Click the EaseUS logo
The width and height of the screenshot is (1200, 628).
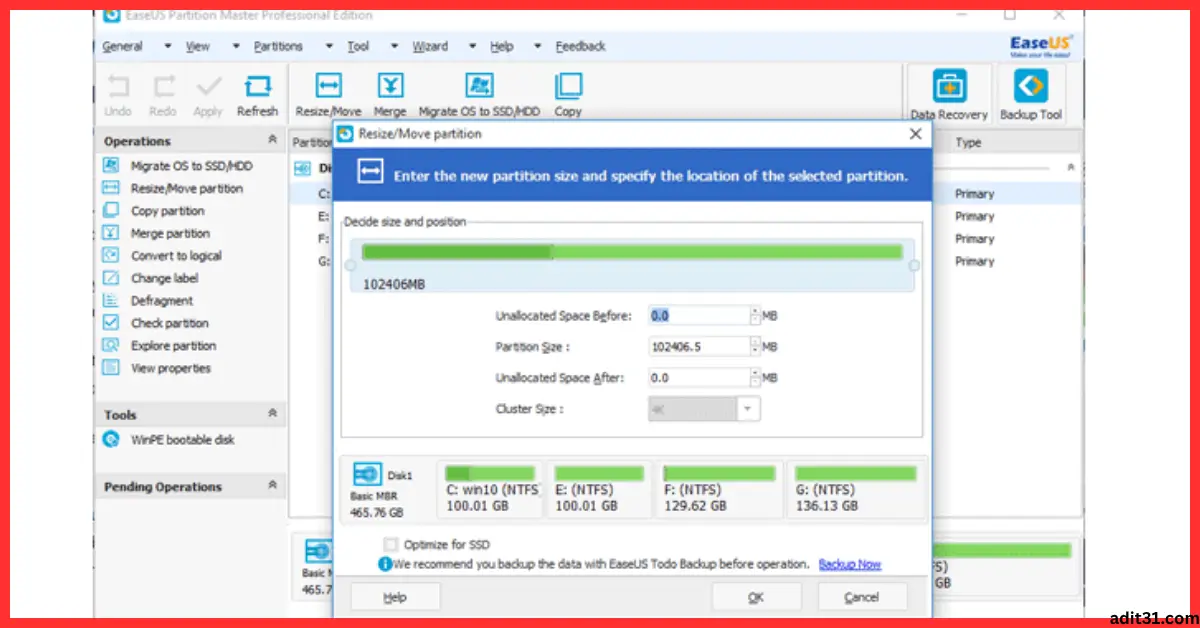coord(1040,45)
